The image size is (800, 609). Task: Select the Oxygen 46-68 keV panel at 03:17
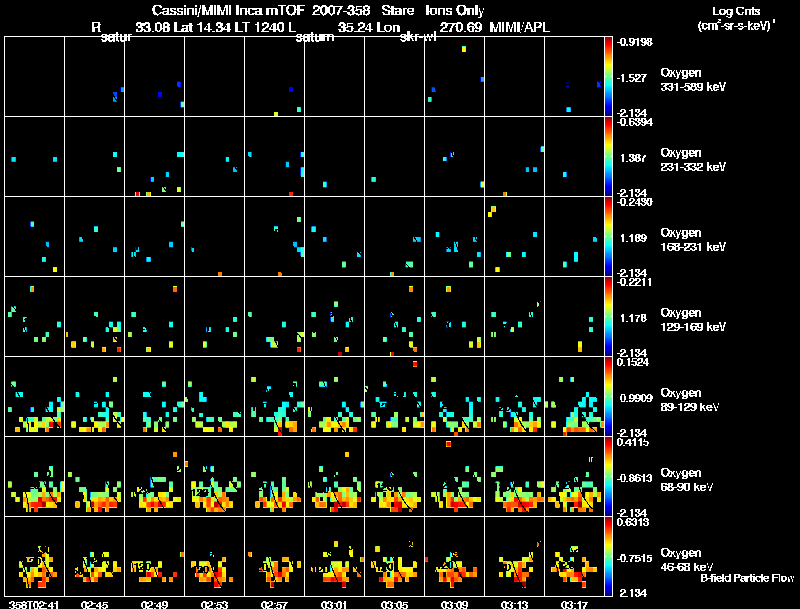pyautogui.click(x=574, y=556)
